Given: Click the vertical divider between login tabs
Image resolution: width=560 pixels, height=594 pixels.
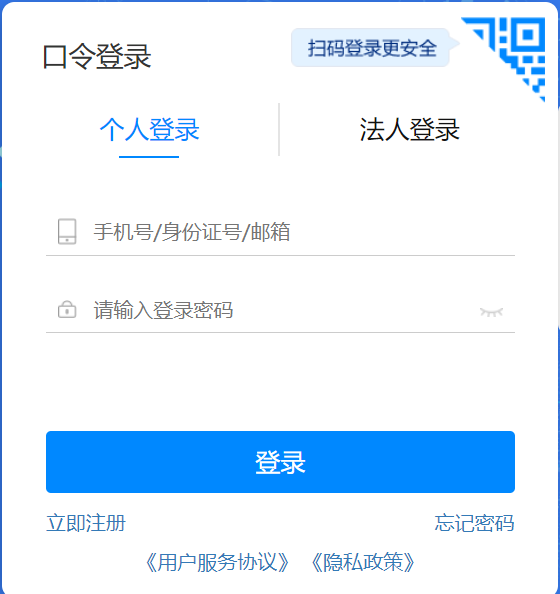Looking at the screenshot, I should 279,129.
